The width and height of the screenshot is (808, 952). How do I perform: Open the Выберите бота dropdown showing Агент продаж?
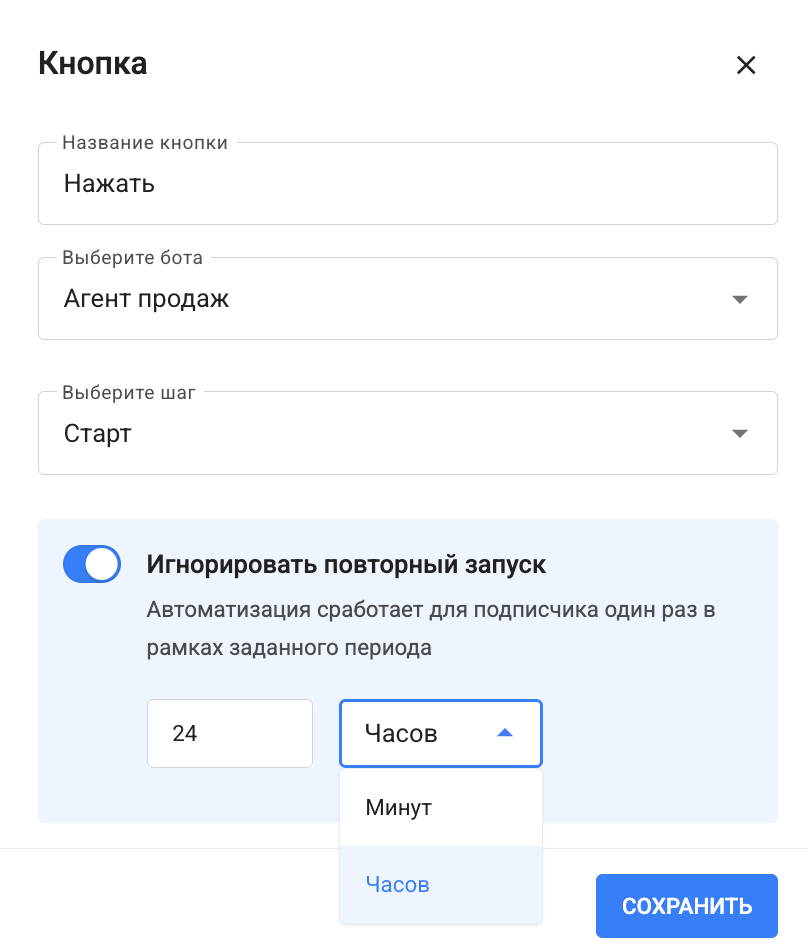[x=407, y=299]
